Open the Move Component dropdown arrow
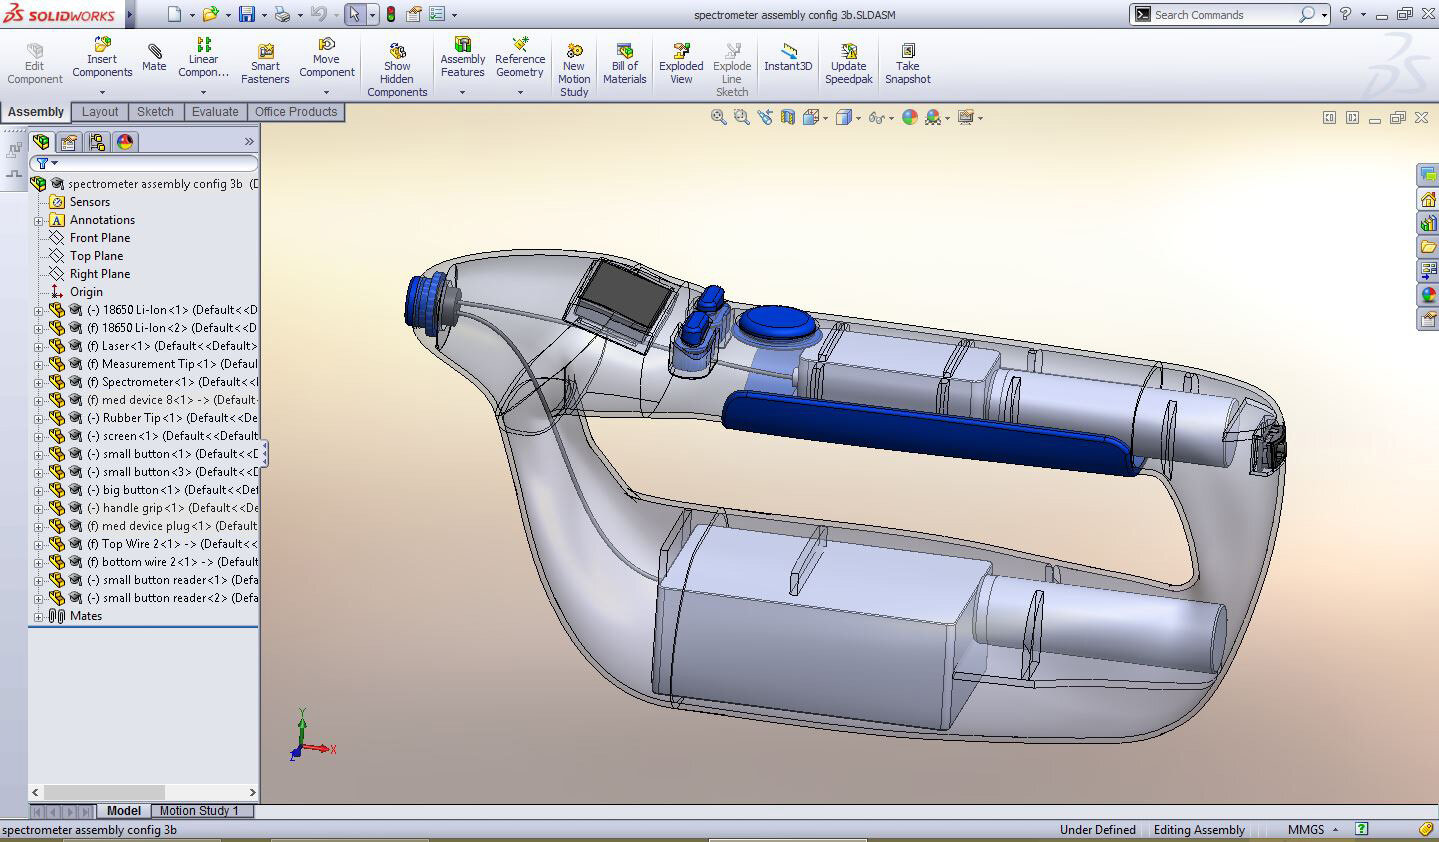 [326, 92]
